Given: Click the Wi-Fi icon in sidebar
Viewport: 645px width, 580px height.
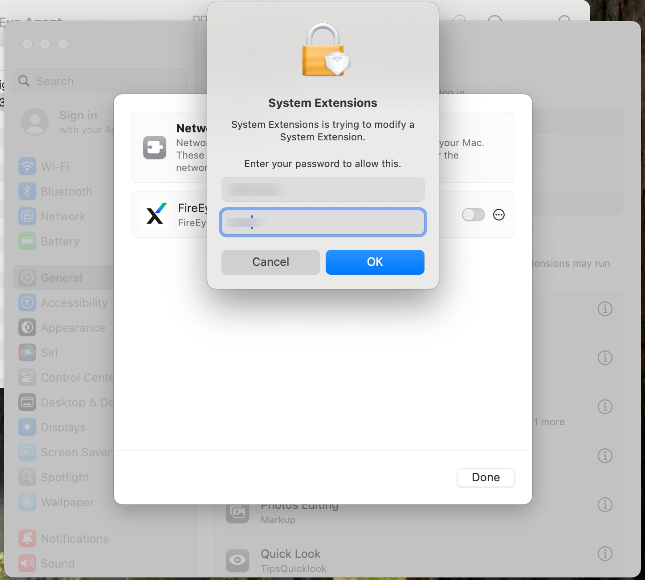Looking at the screenshot, I should 27,166.
